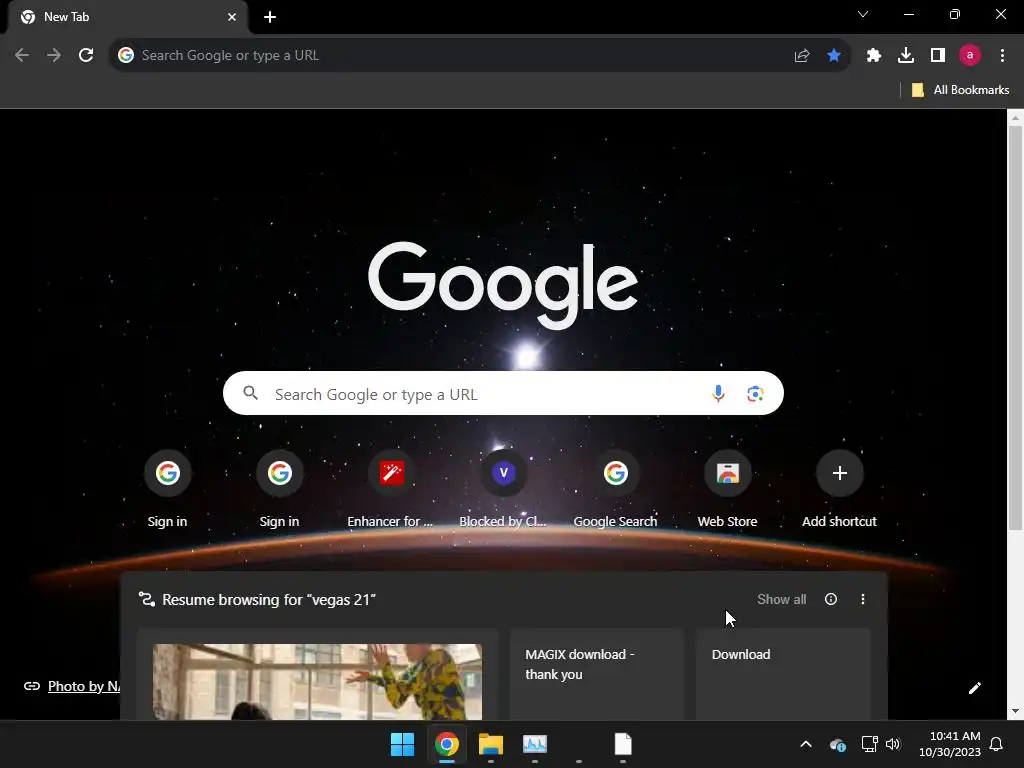Viewport: 1024px width, 768px height.
Task: Click Show all in resume browsing card
Action: pos(781,600)
